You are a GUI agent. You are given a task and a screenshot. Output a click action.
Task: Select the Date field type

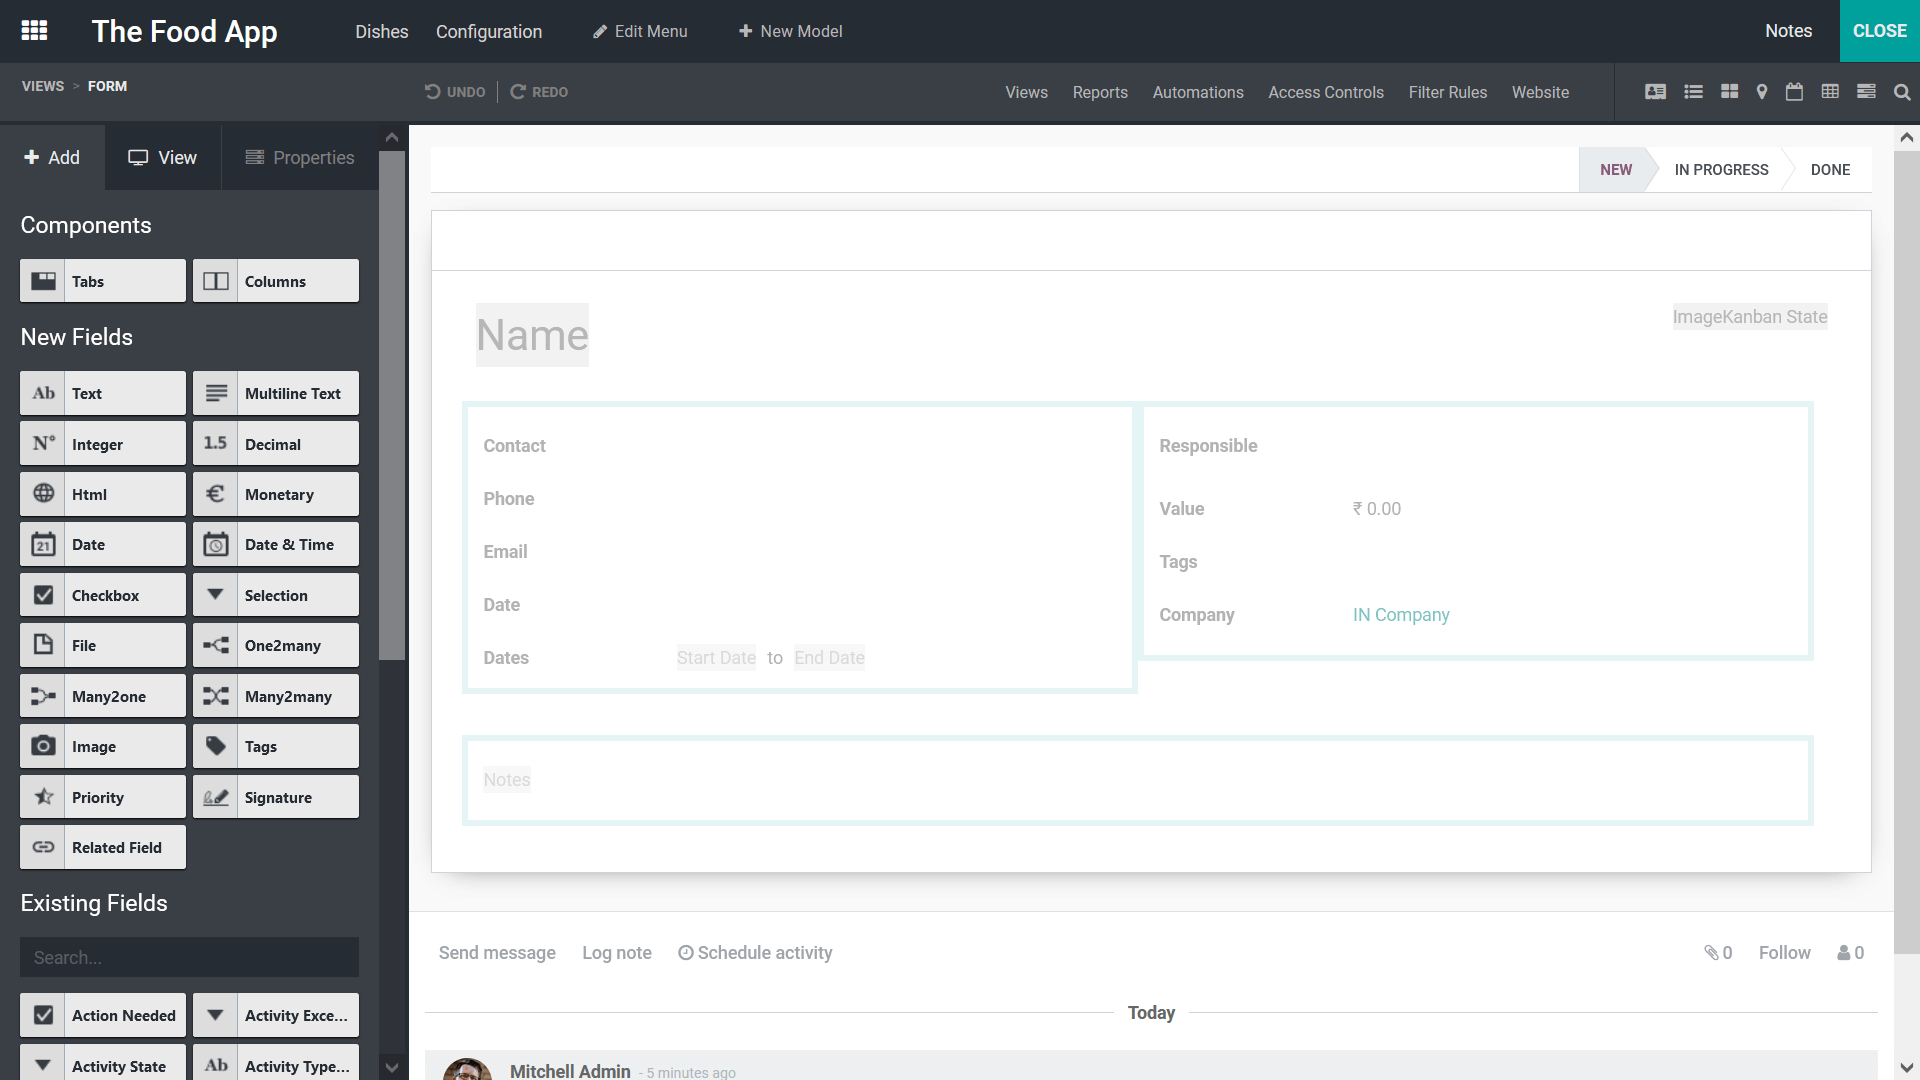[x=103, y=544]
